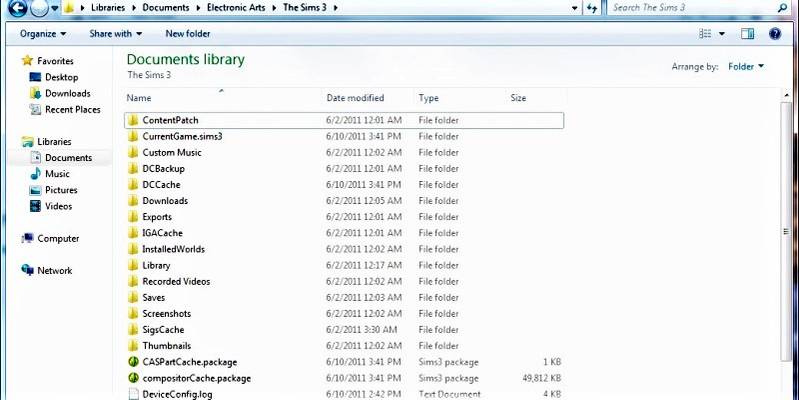The width and height of the screenshot is (799, 400).
Task: Toggle the preview pane button
Action: pos(748,34)
